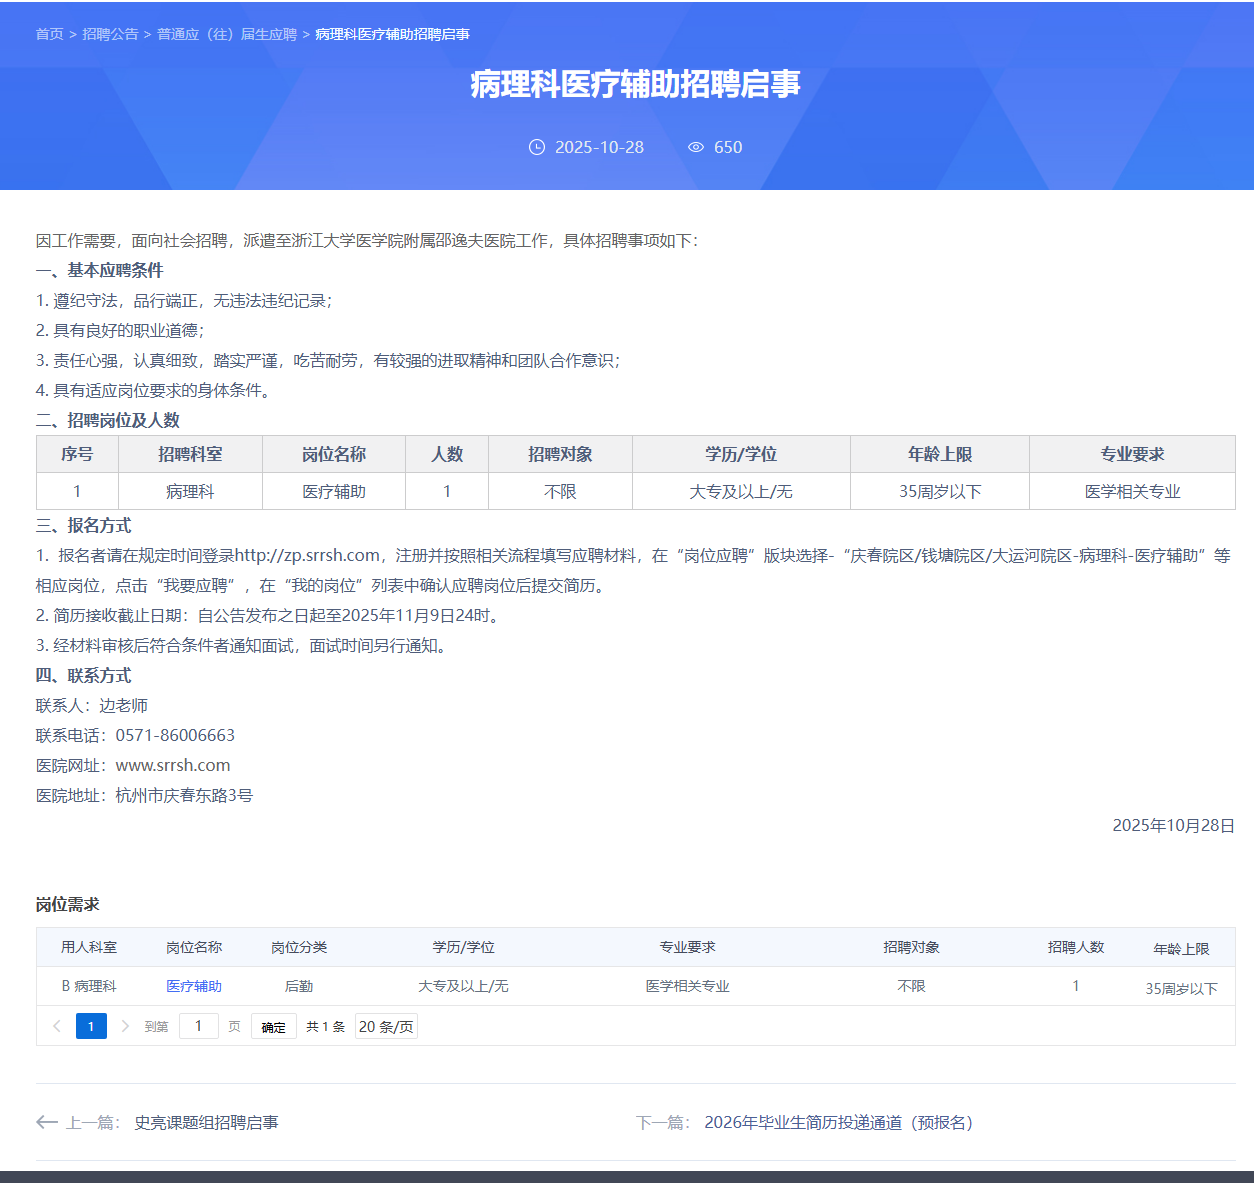Click the page number input field
The width and height of the screenshot is (1254, 1183).
point(198,1026)
